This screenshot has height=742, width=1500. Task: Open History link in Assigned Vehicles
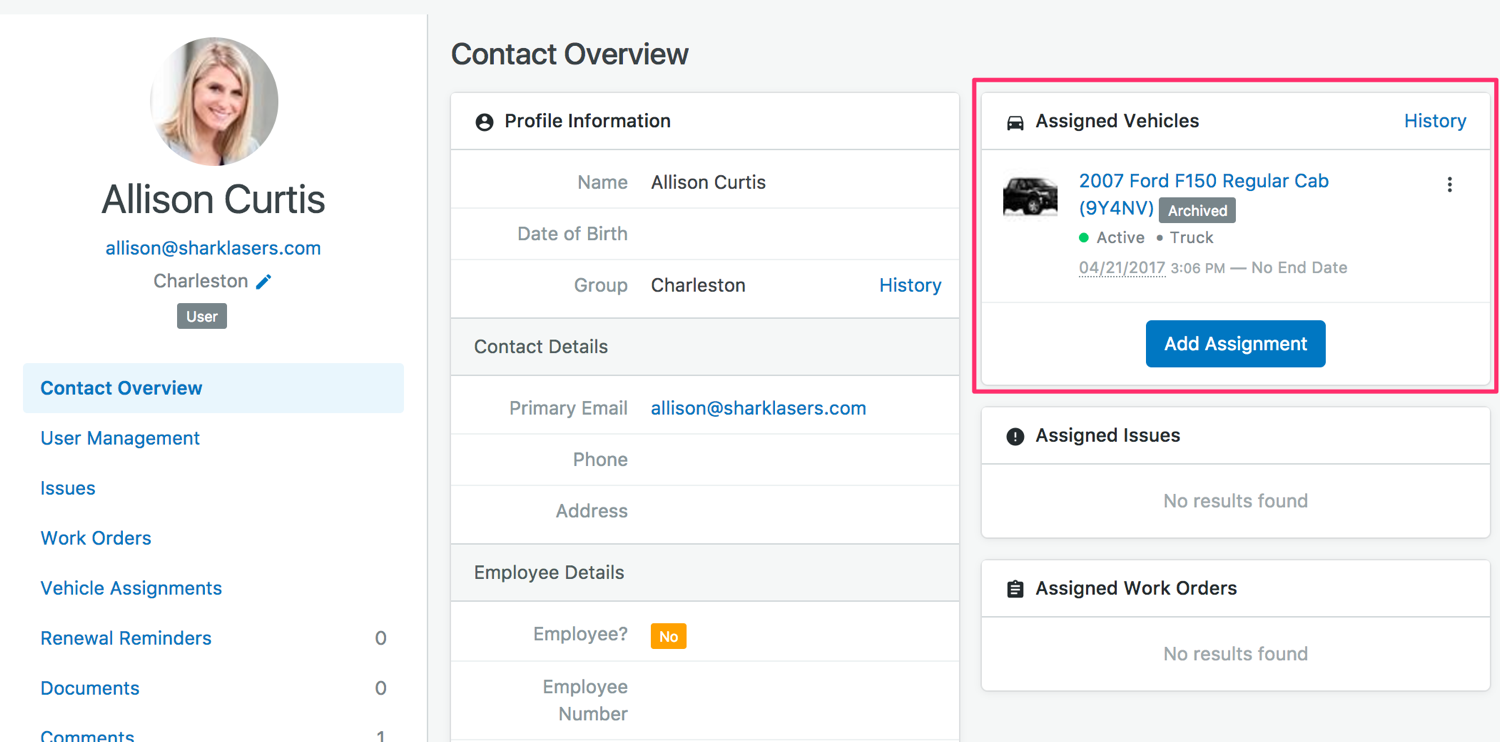click(x=1434, y=121)
